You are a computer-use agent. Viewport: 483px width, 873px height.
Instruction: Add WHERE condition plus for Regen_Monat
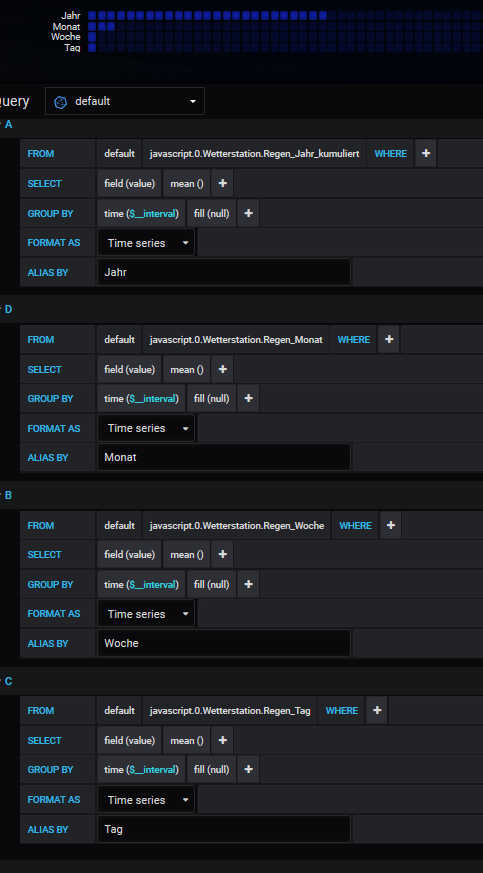(389, 340)
